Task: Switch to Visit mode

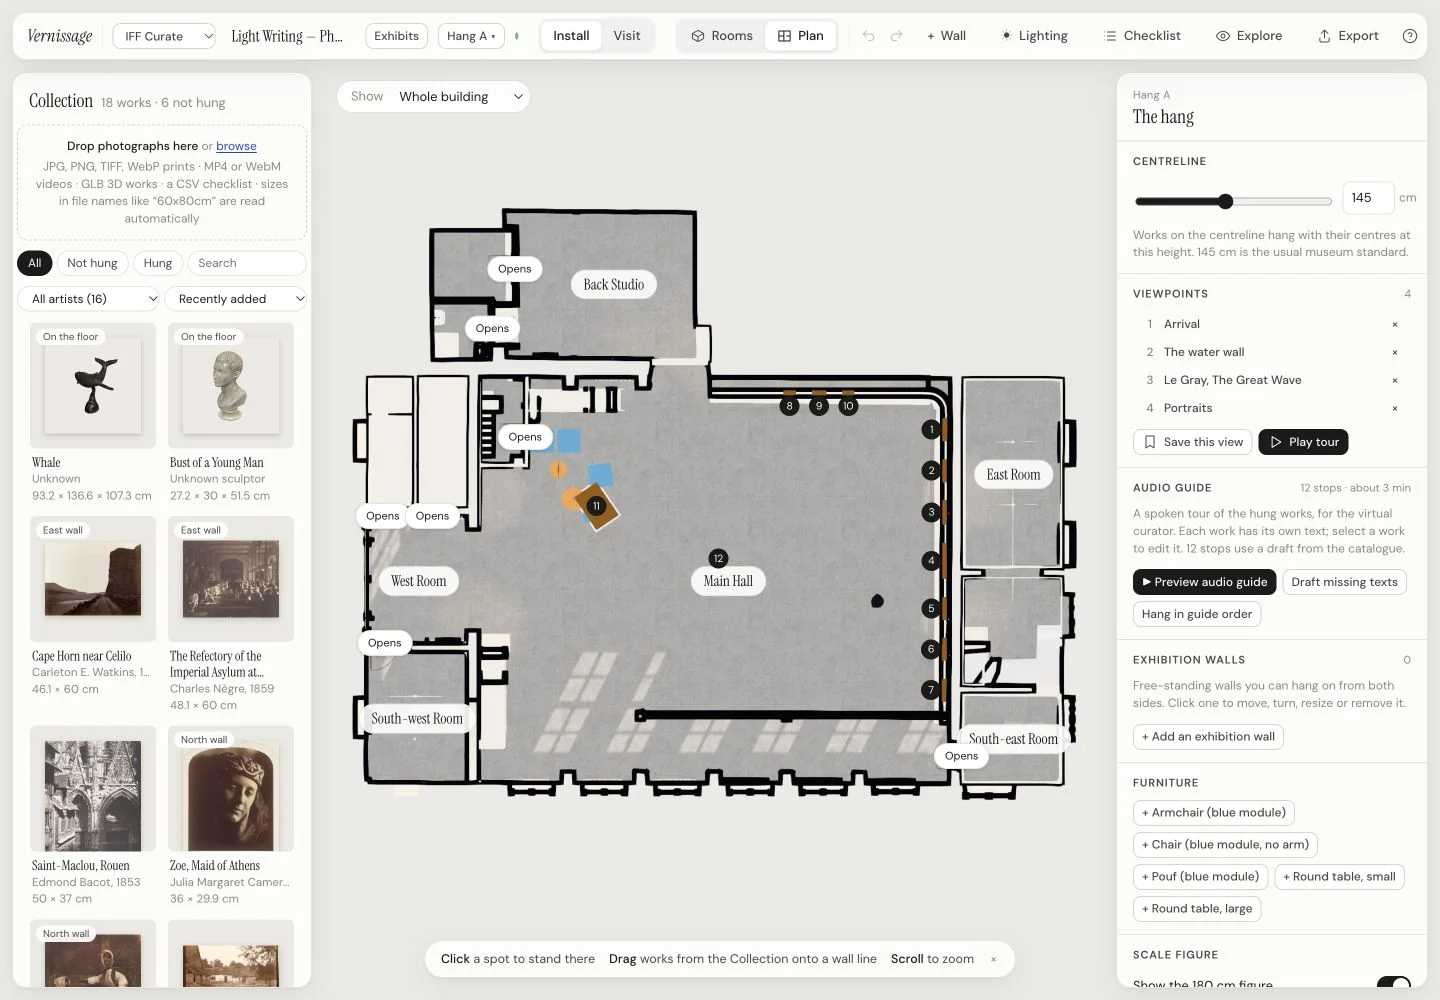Action: (627, 36)
